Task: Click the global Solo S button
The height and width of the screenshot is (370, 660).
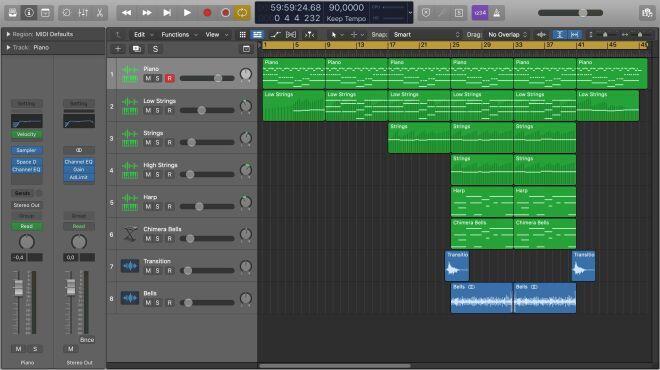Action: tap(155, 49)
